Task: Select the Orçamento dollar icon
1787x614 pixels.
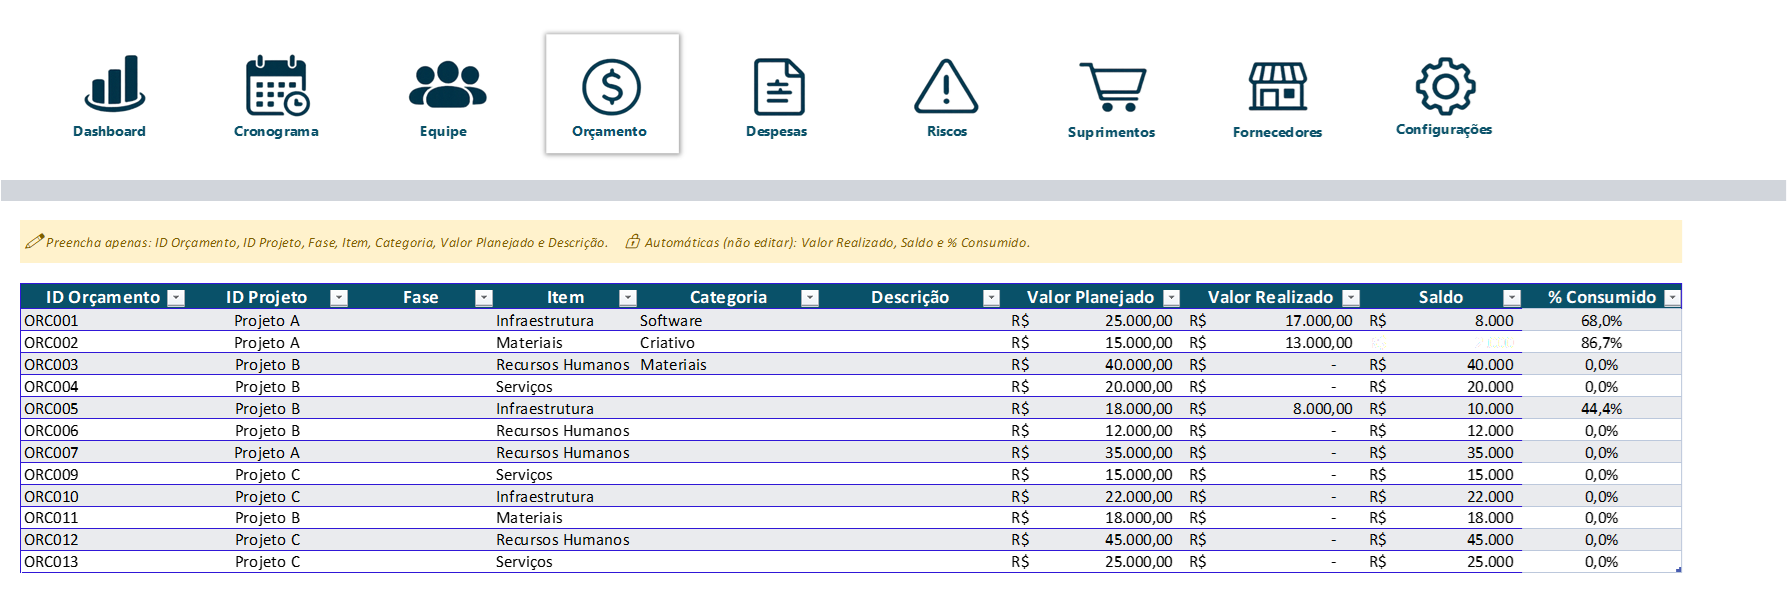Action: (611, 87)
